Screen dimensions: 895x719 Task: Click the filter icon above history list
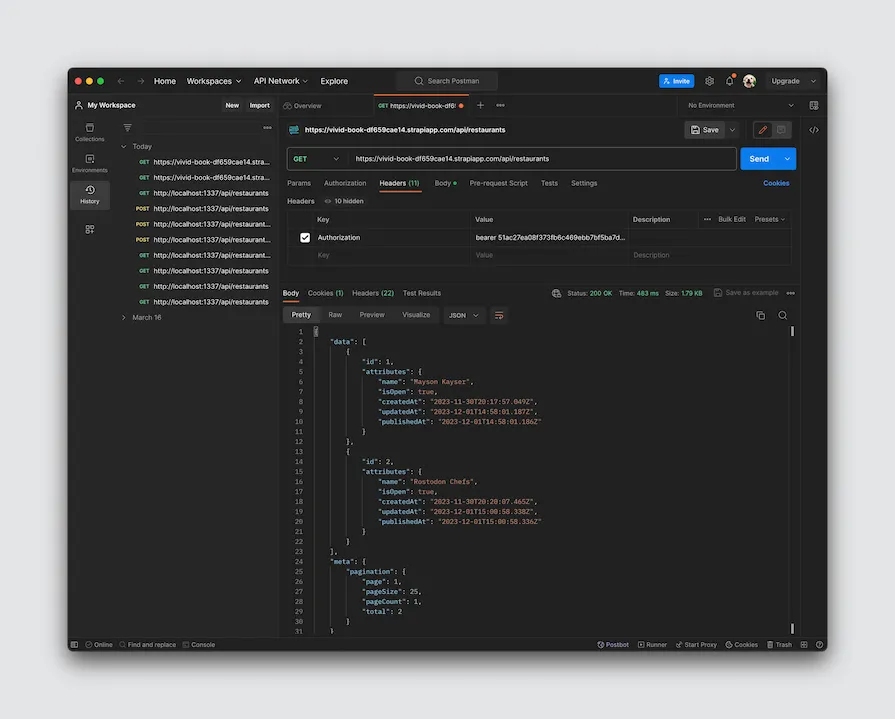[x=127, y=128]
